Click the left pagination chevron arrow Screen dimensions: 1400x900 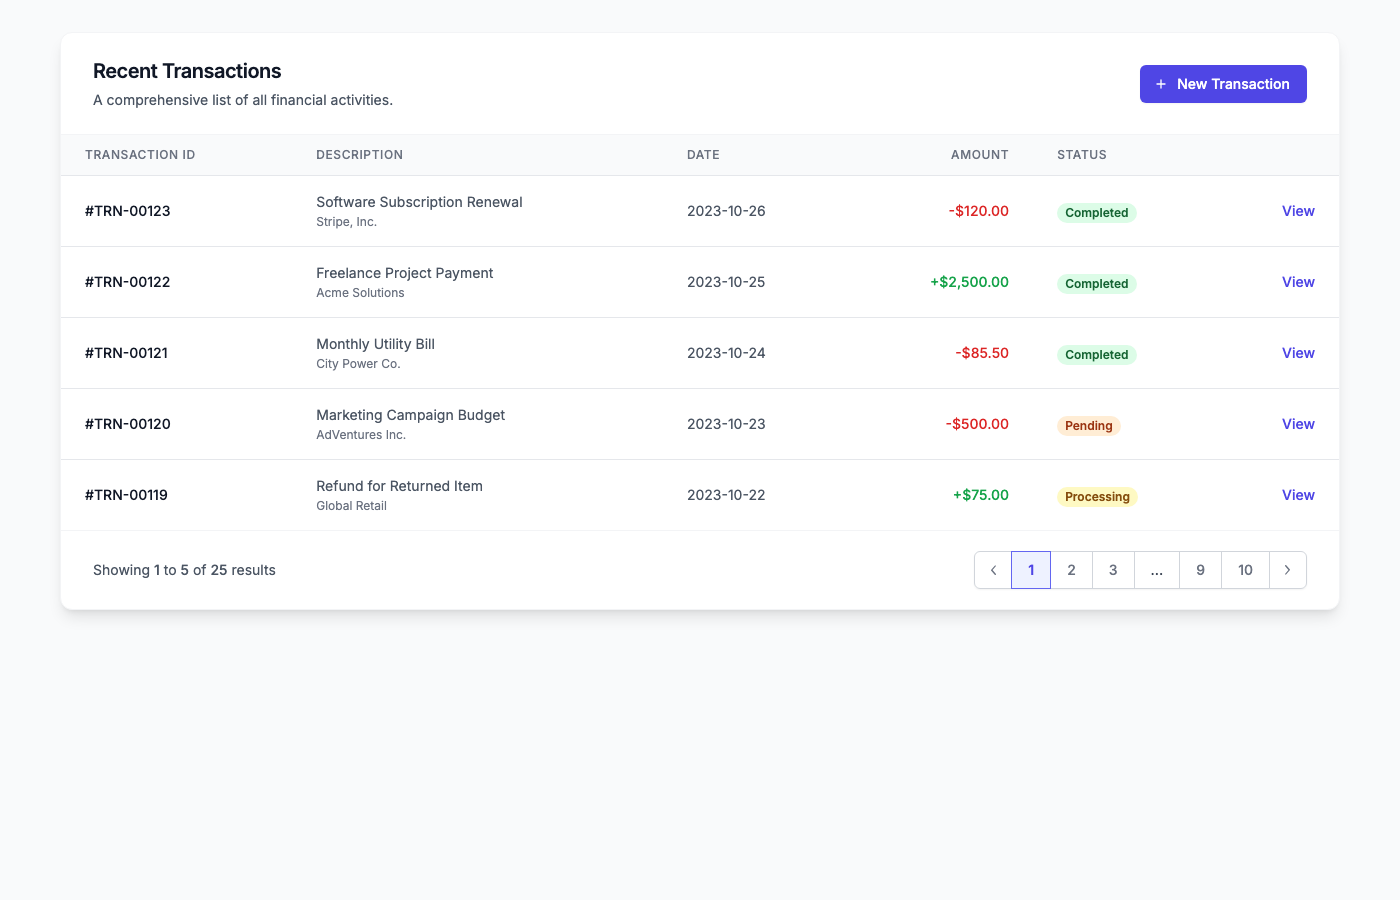tap(992, 569)
